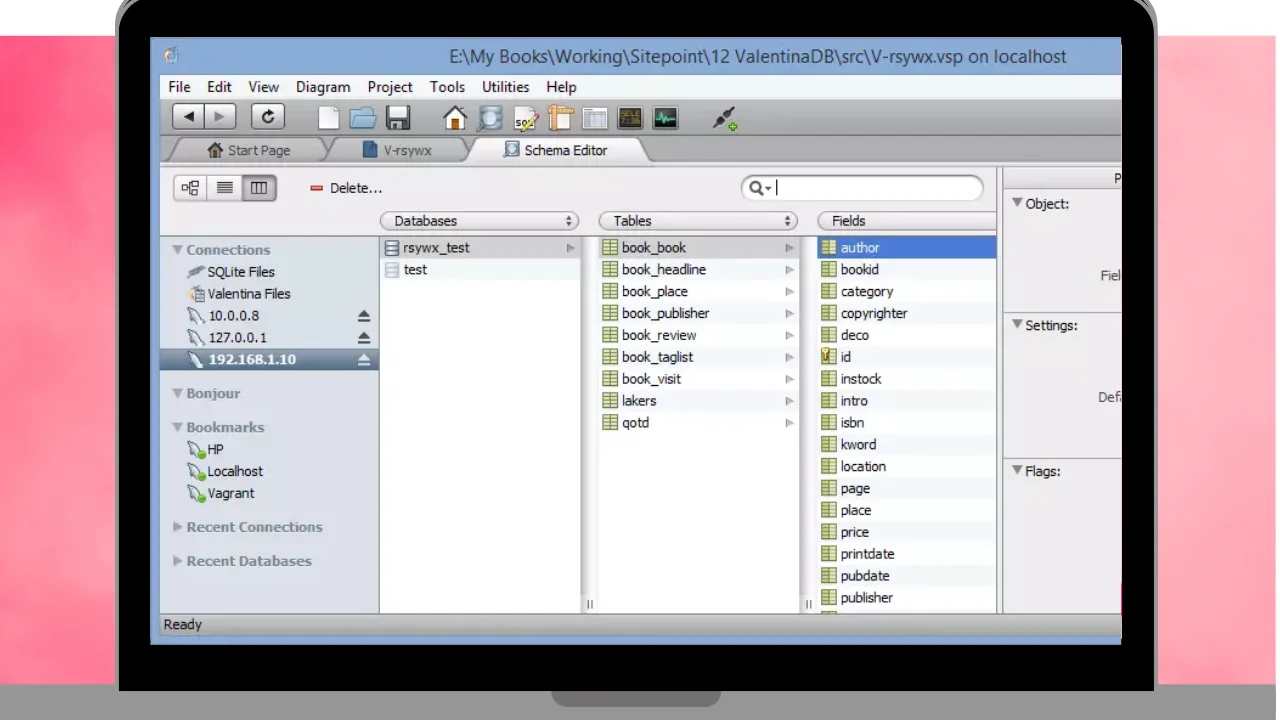
Task: Select the test database
Action: (x=480, y=270)
